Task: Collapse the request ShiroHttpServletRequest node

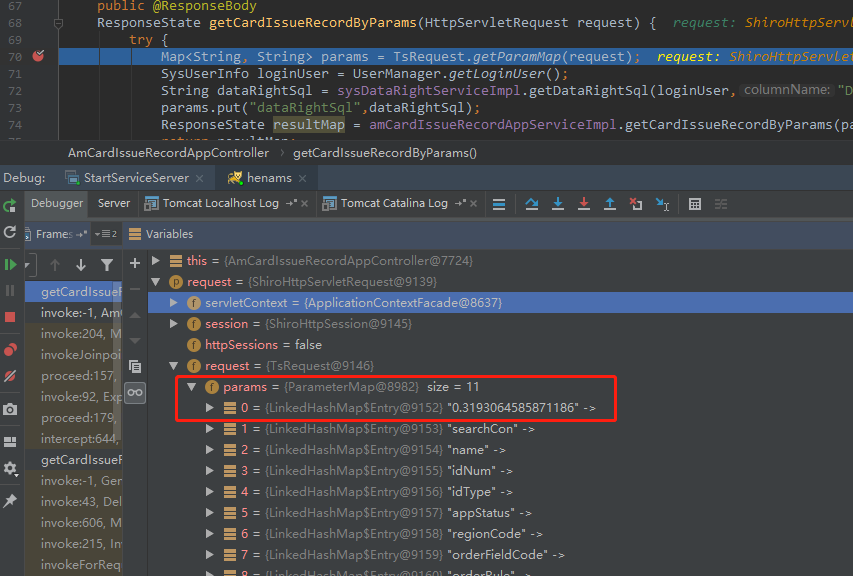Action: coord(157,281)
